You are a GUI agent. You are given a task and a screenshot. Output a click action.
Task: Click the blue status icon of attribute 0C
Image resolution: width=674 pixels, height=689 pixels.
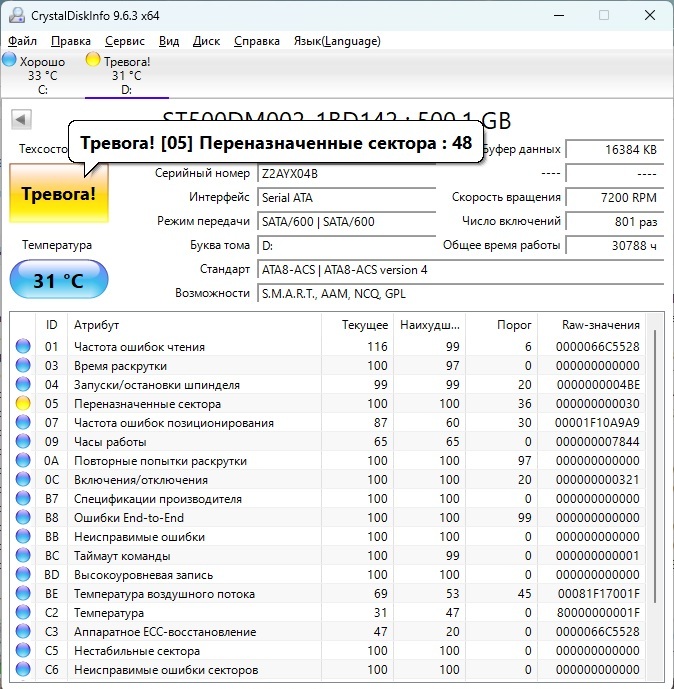click(23, 479)
